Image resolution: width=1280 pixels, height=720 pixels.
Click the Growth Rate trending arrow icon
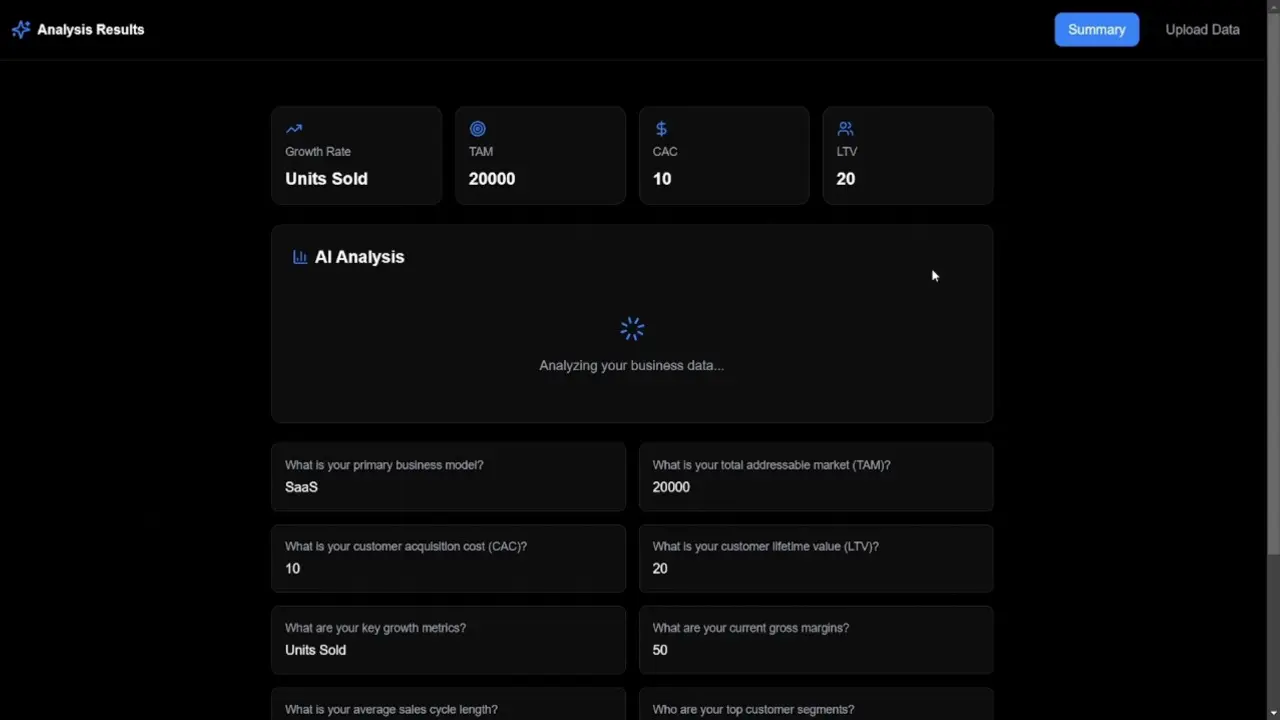pyautogui.click(x=294, y=129)
